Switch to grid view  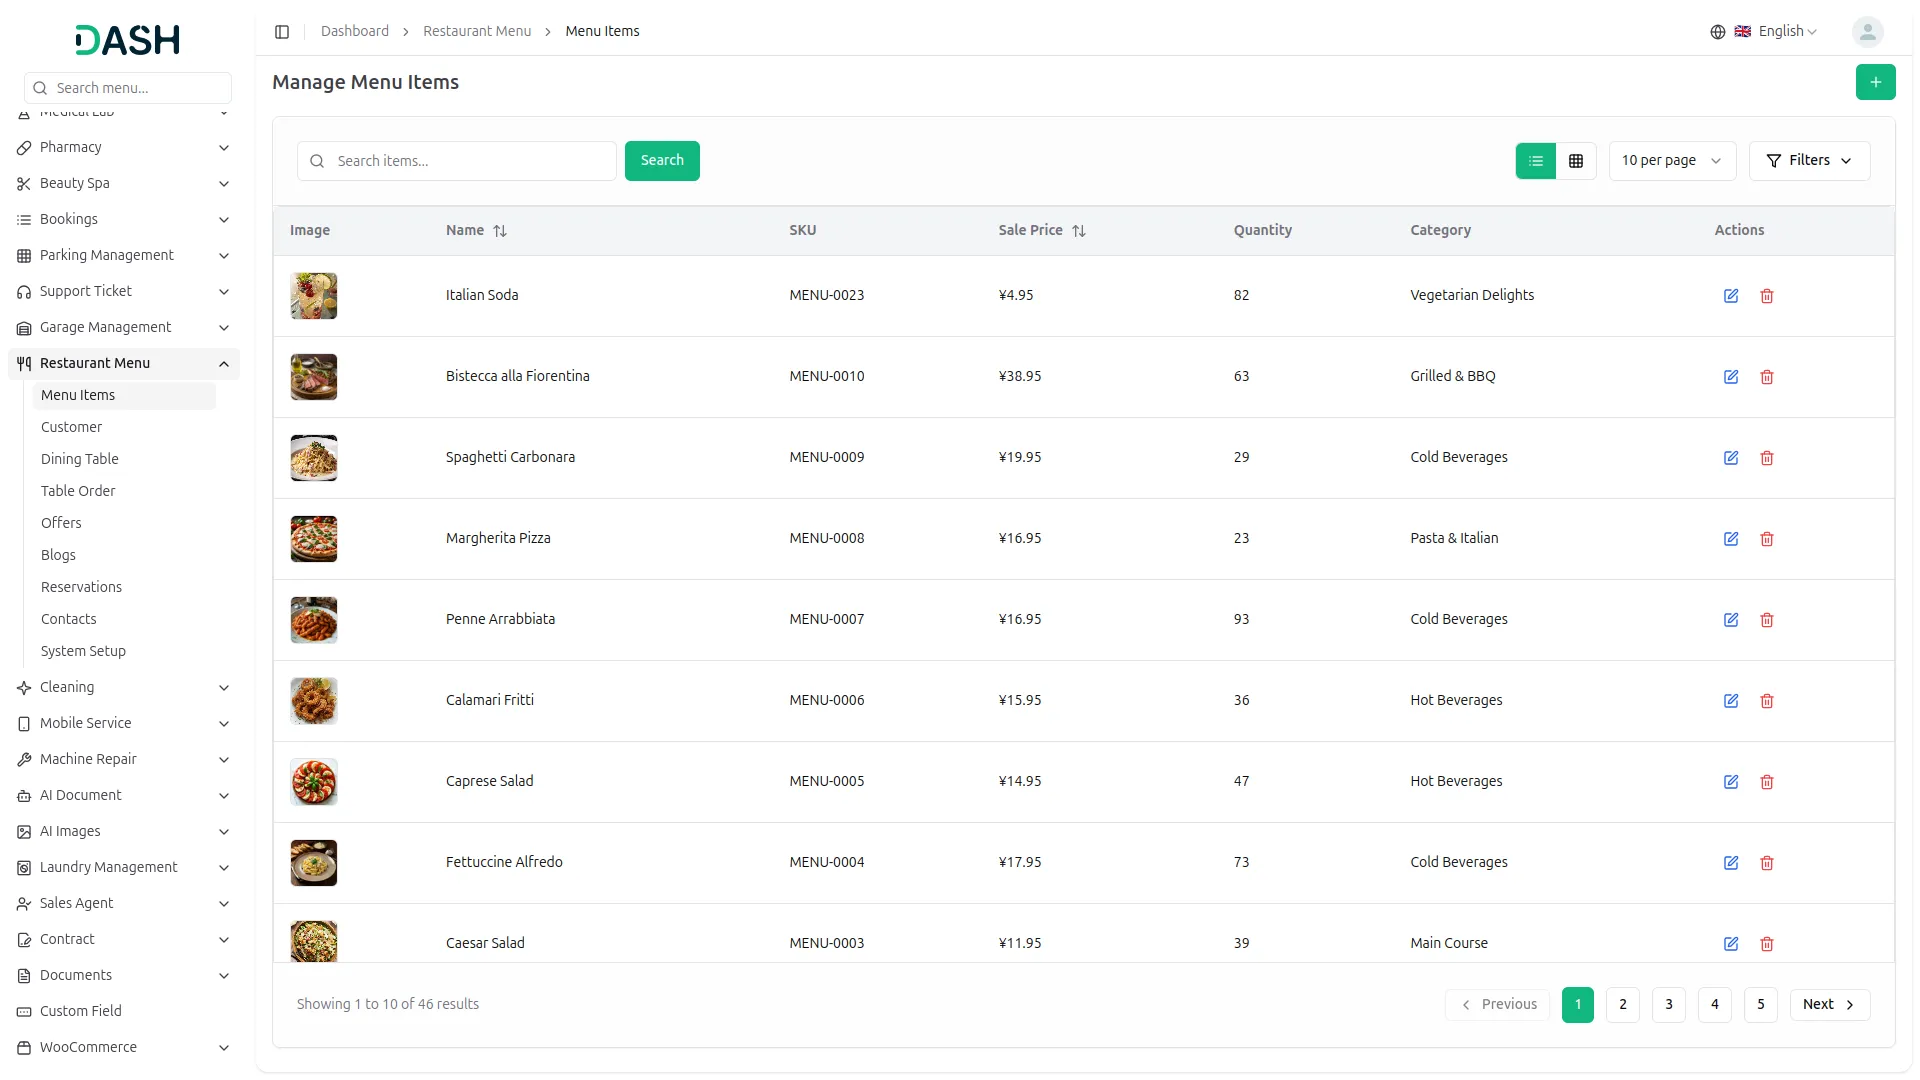pos(1576,161)
